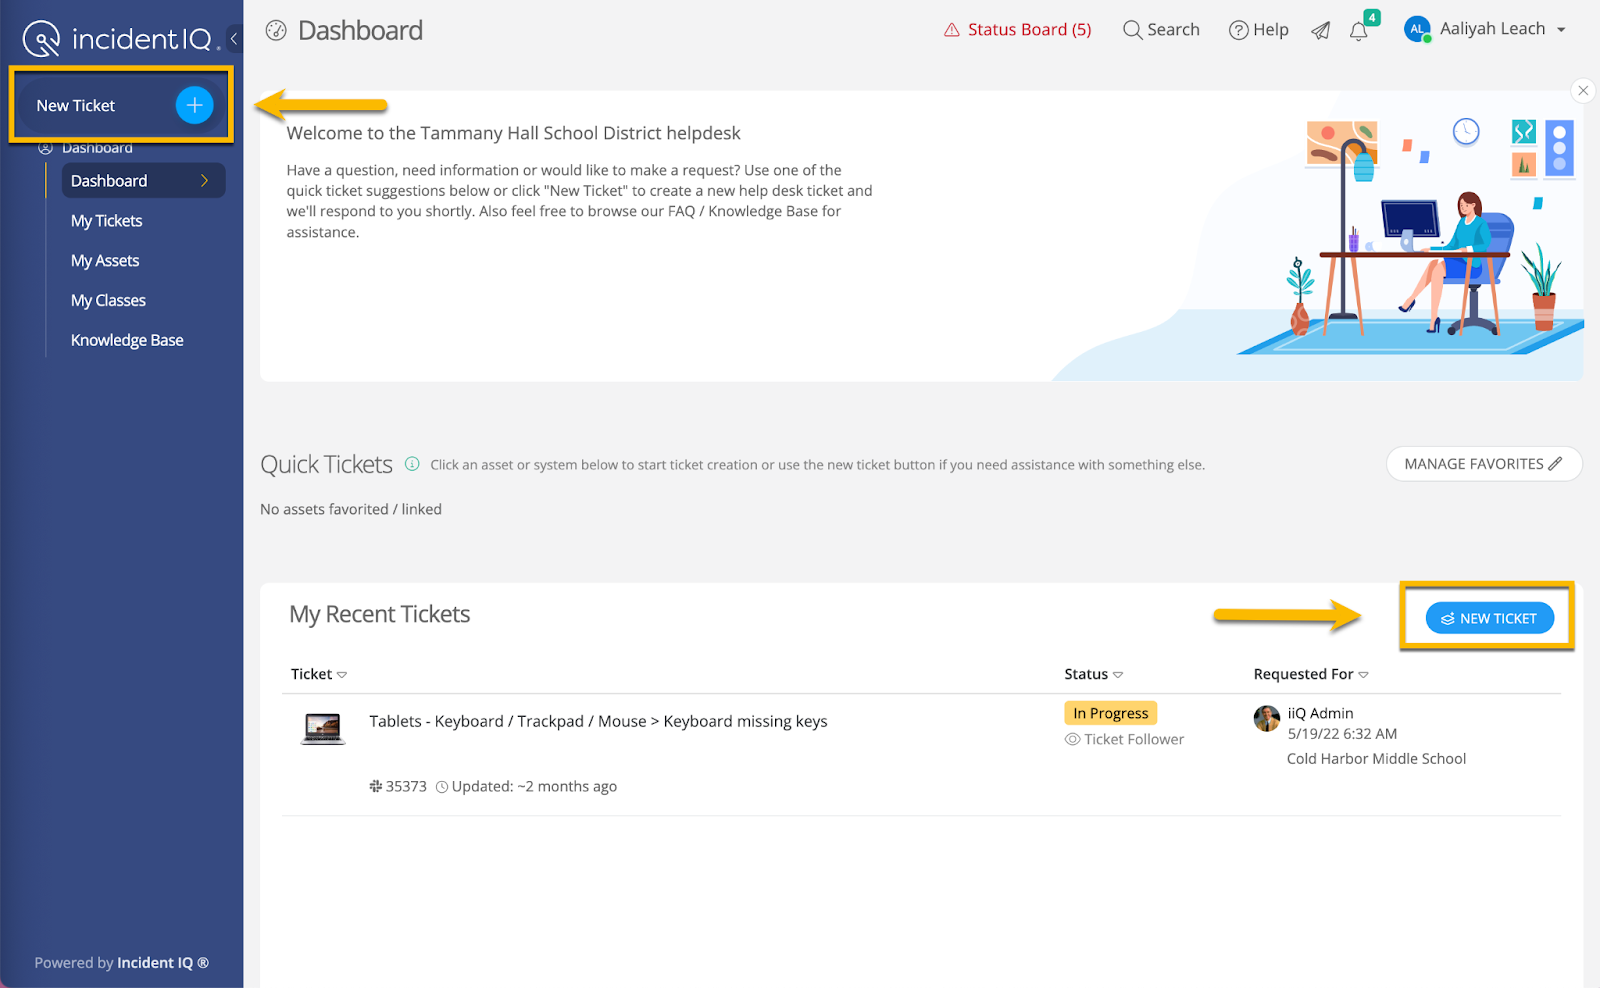Open My Assets
The image size is (1600, 988).
coord(105,261)
